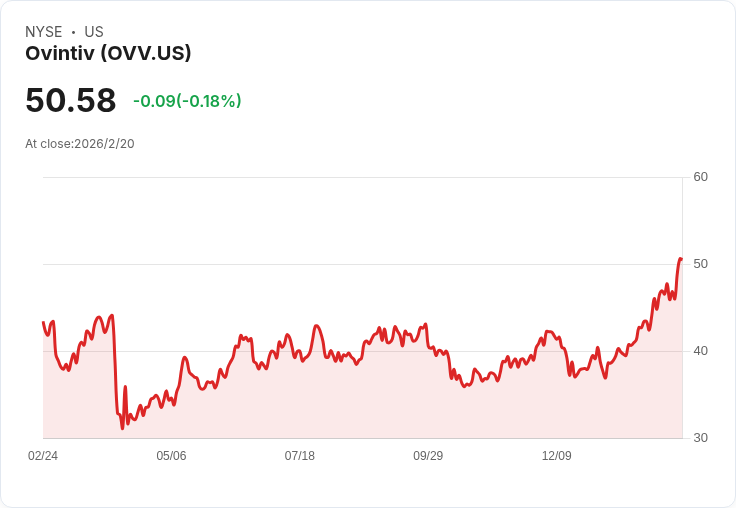Select the 07/18 date on the time axis

[x=299, y=456]
